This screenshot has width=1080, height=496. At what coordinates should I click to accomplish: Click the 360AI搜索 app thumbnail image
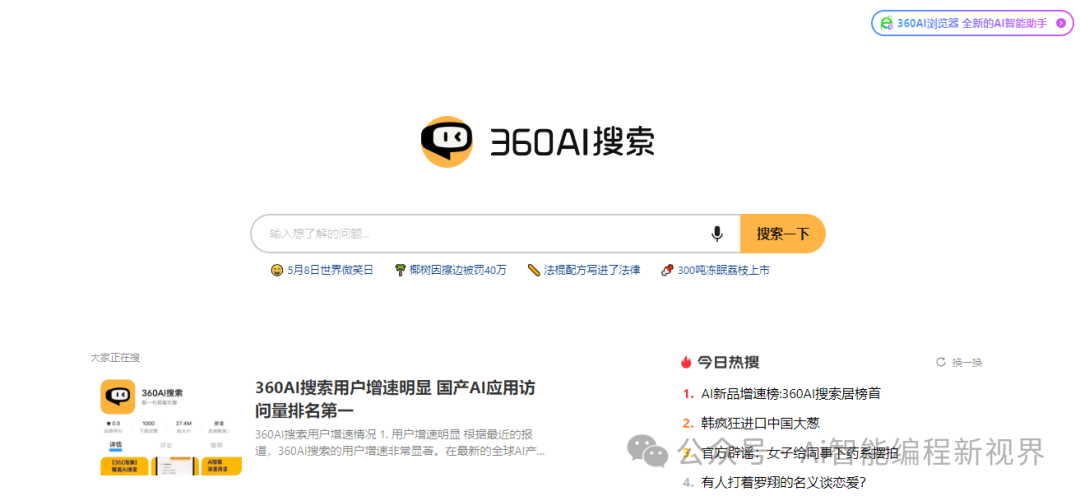[171, 426]
